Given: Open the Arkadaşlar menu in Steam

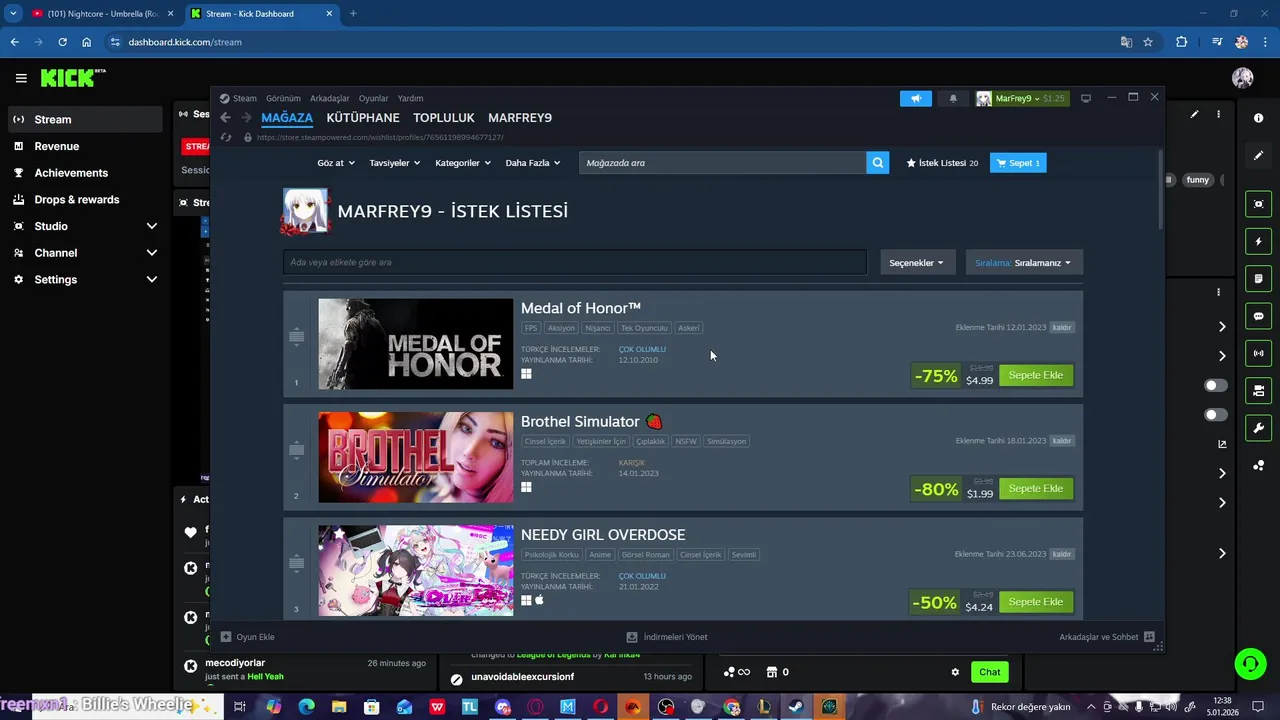Looking at the screenshot, I should pyautogui.click(x=330, y=98).
